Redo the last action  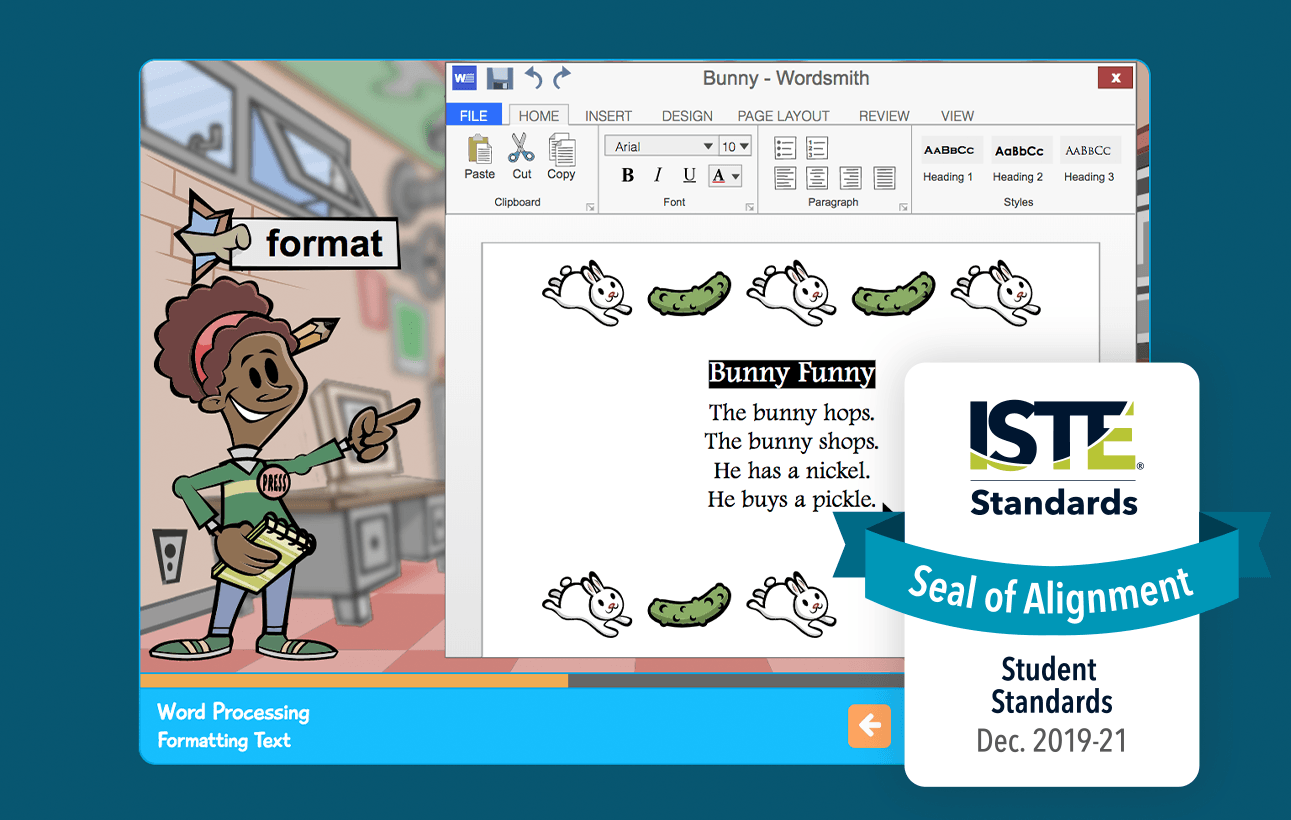click(562, 78)
